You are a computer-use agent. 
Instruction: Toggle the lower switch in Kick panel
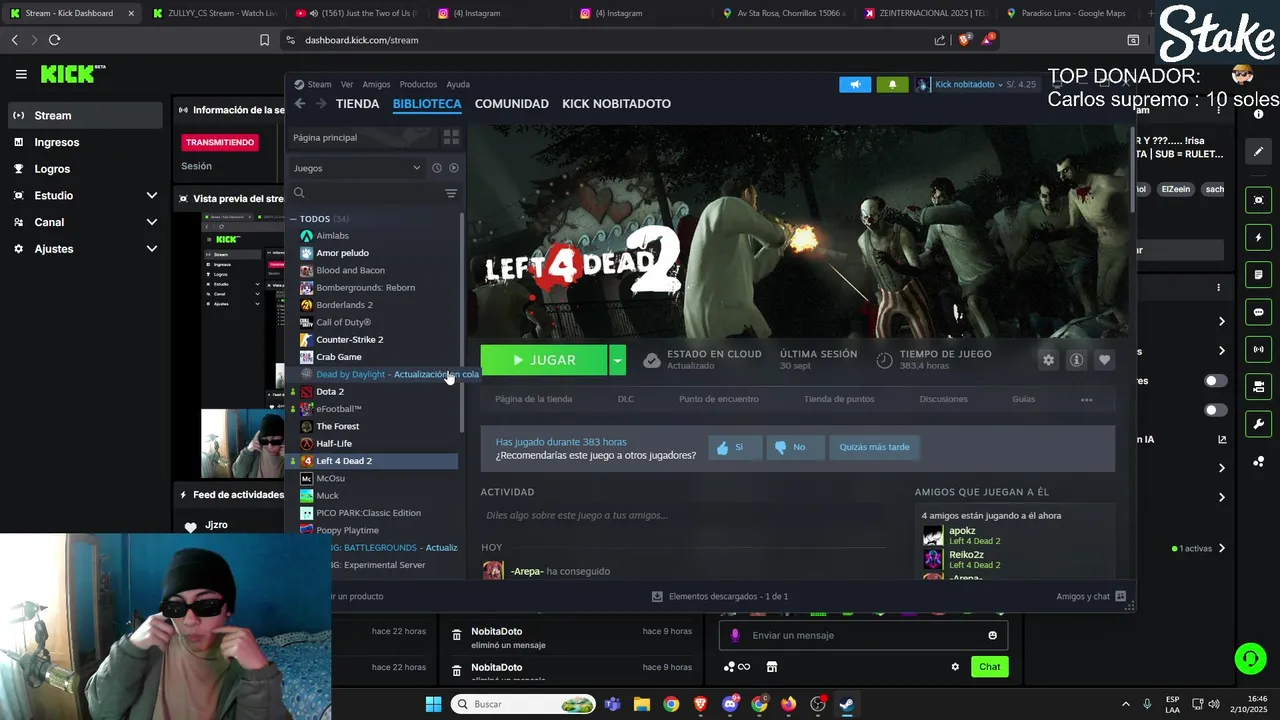pyautogui.click(x=1216, y=410)
